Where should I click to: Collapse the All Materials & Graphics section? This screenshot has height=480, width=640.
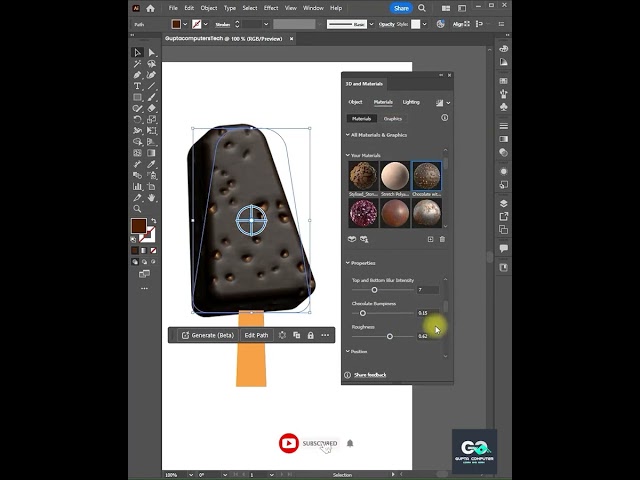[348, 135]
